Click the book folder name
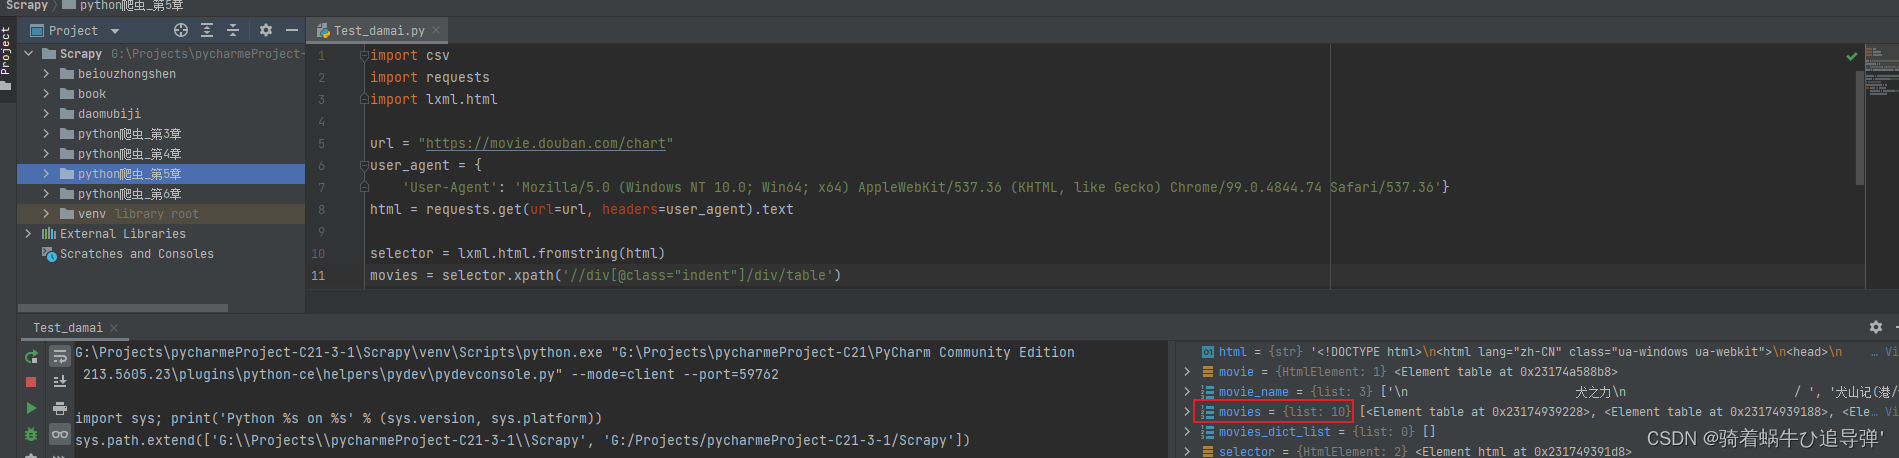1899x458 pixels. pos(92,94)
